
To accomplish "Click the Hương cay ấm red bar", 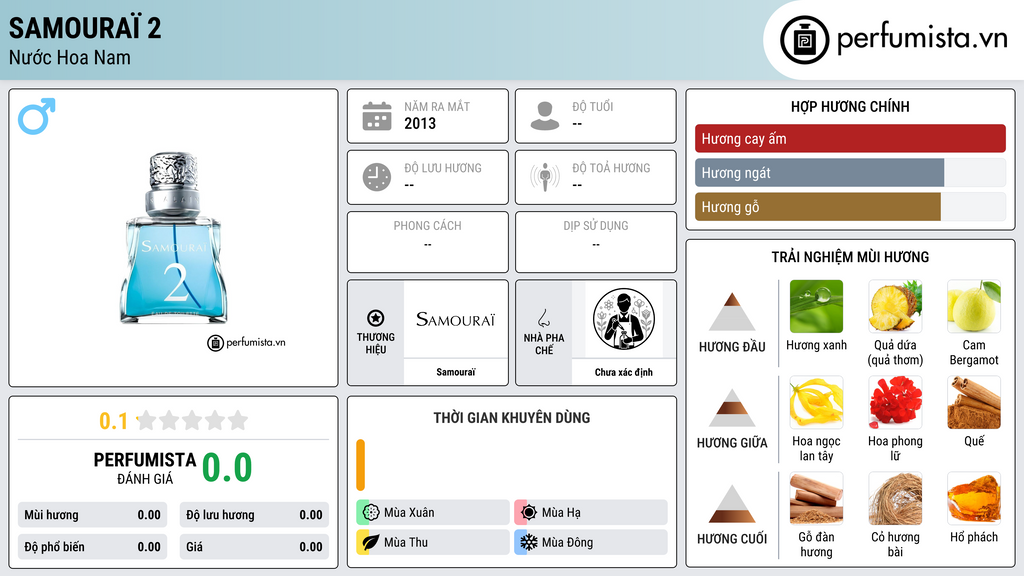I will (850, 138).
